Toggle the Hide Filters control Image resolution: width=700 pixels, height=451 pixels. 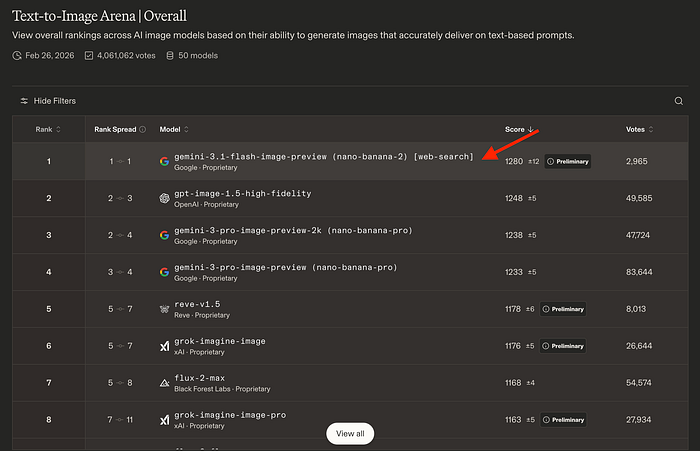pyautogui.click(x=48, y=101)
